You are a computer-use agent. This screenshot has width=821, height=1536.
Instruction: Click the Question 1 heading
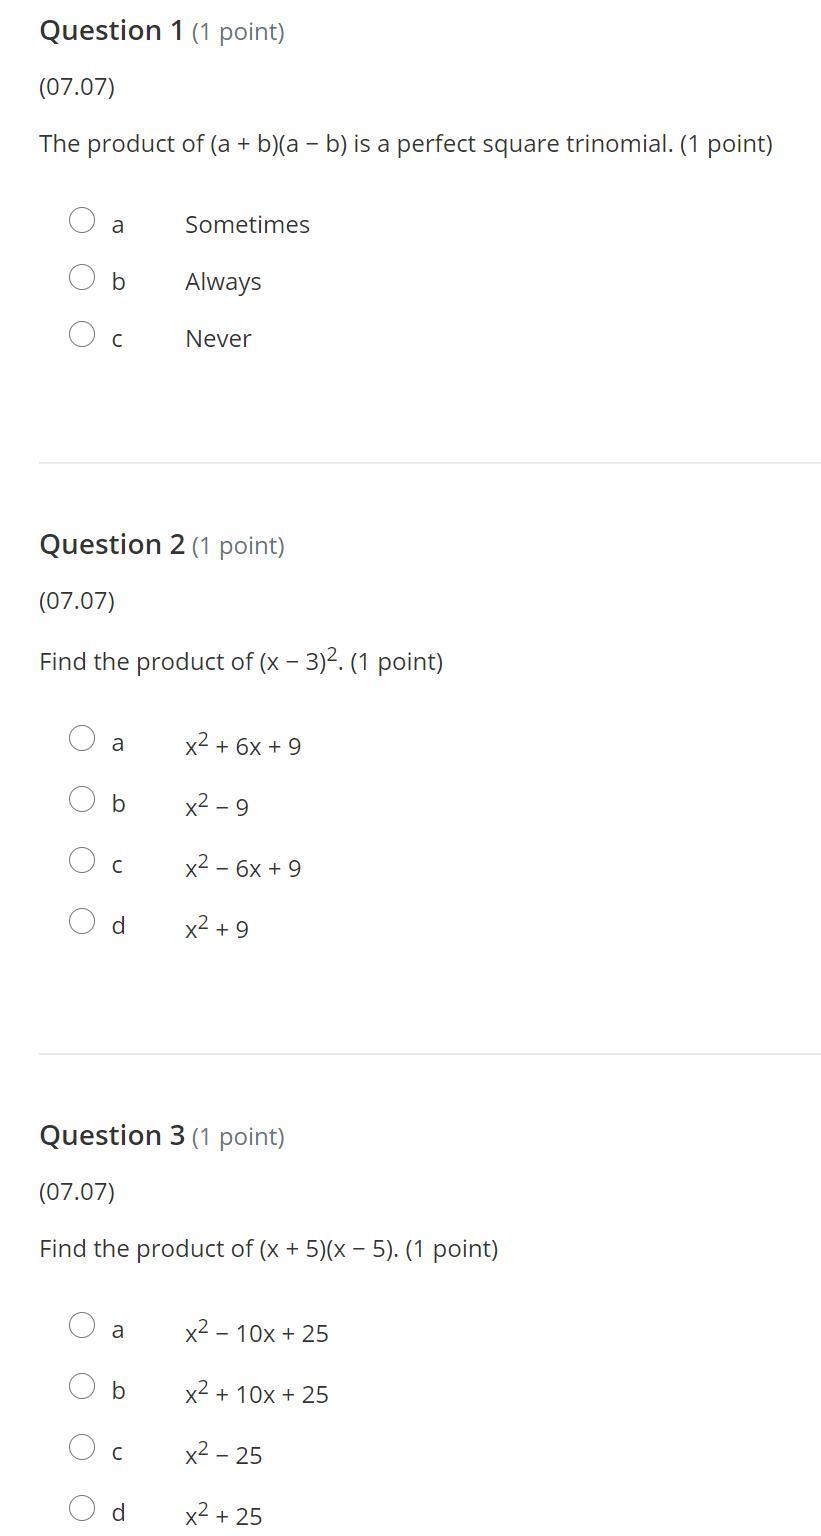111,31
